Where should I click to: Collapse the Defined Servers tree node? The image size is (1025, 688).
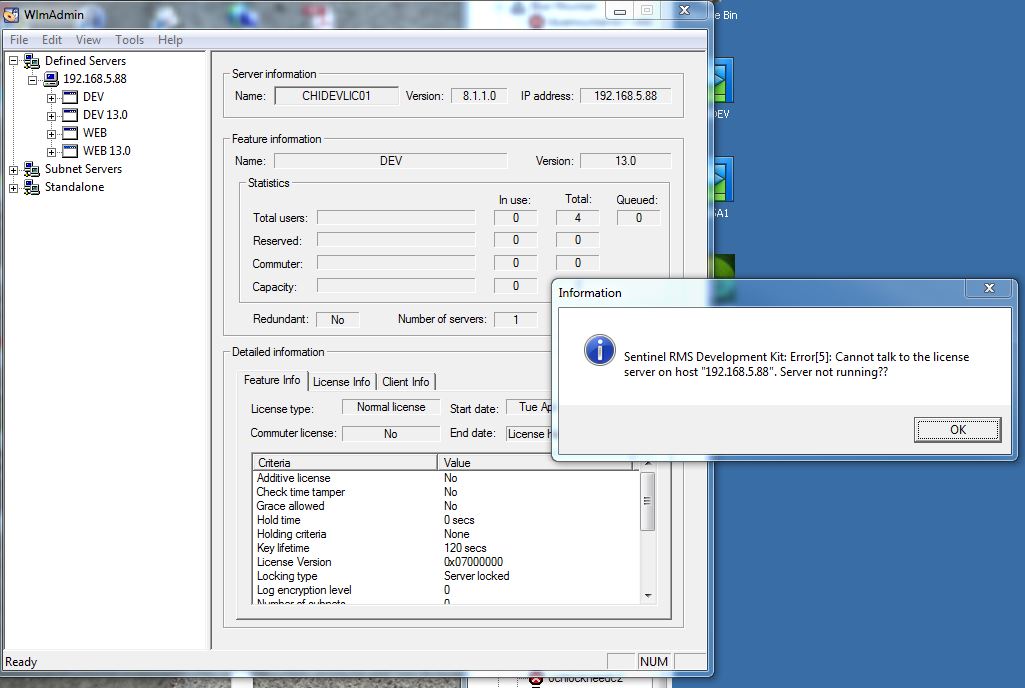(x=13, y=61)
